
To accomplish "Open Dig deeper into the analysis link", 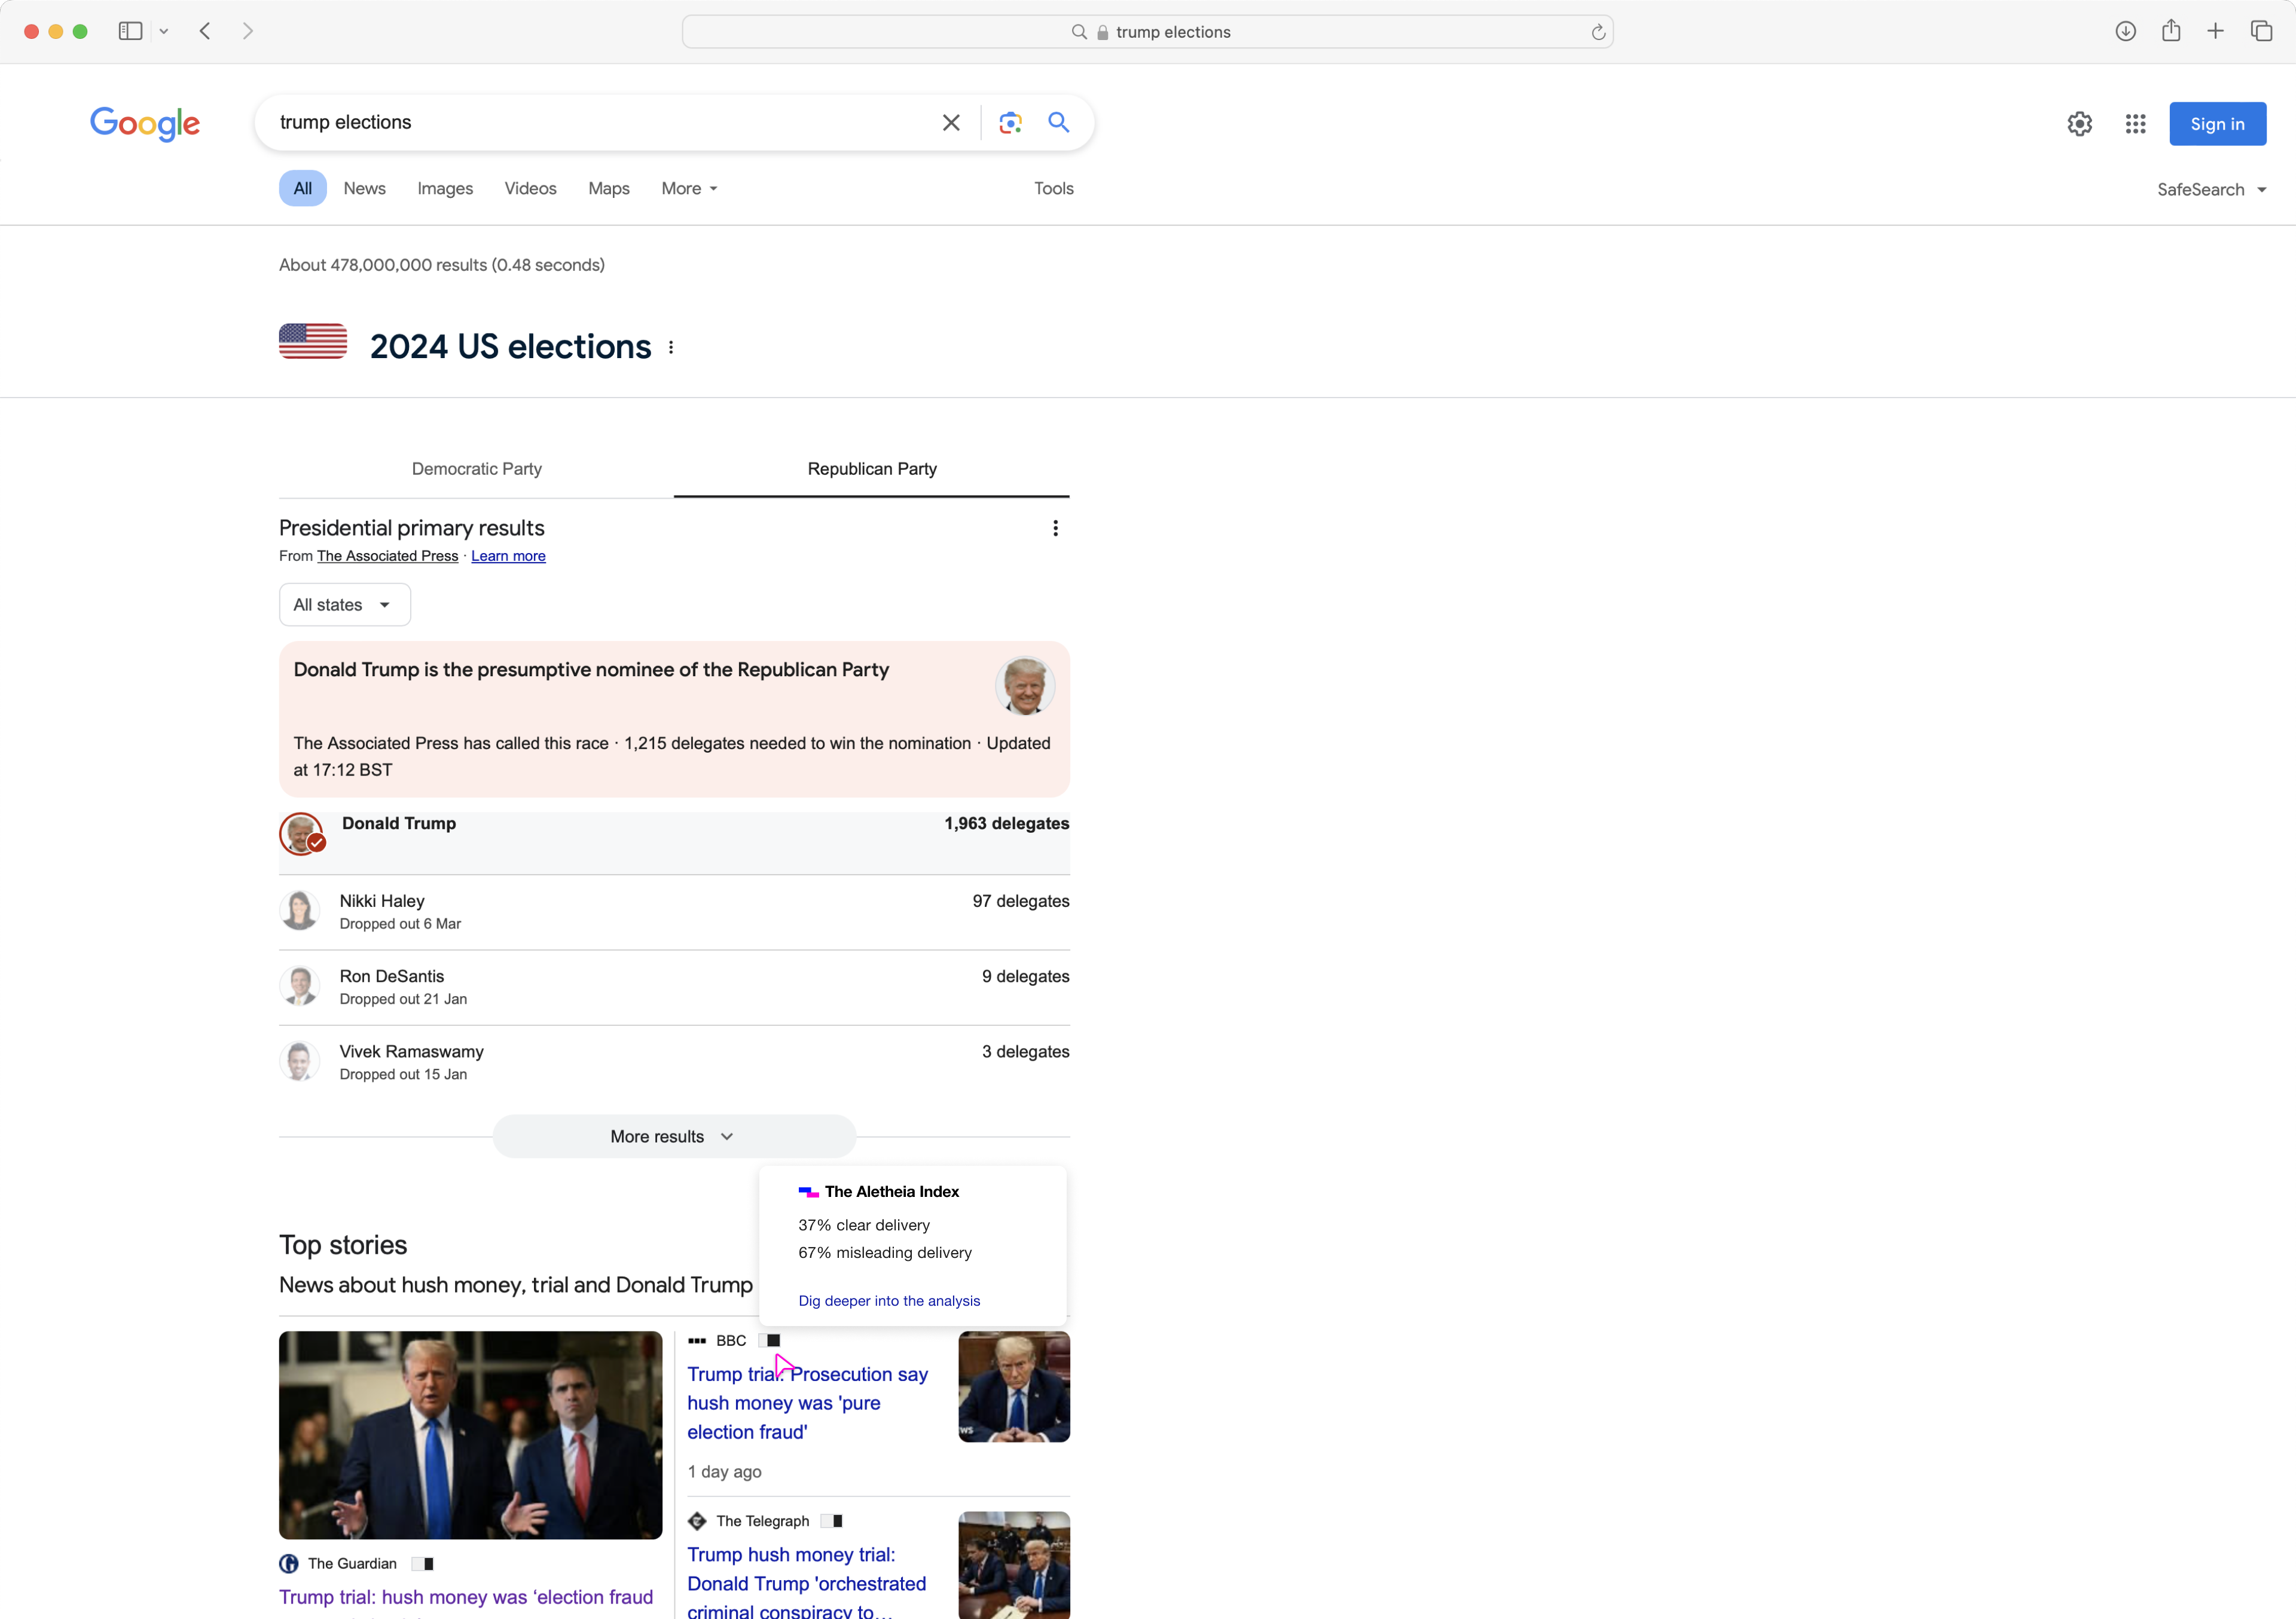I will [888, 1300].
